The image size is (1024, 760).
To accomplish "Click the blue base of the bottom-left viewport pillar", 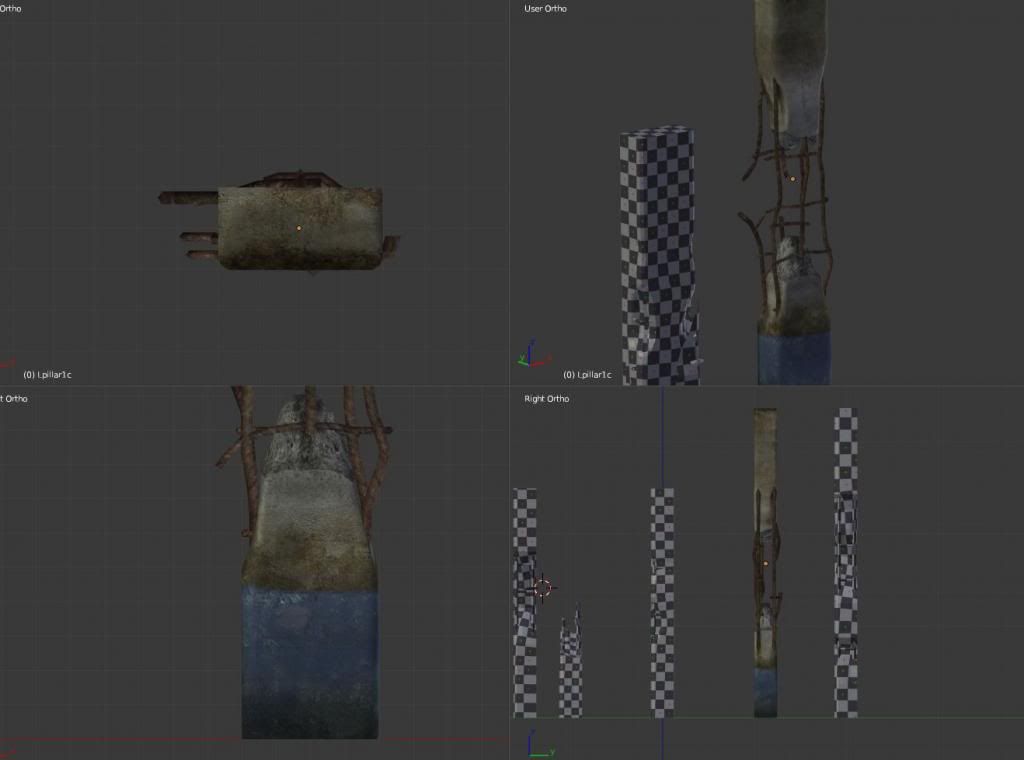I will pyautogui.click(x=309, y=660).
